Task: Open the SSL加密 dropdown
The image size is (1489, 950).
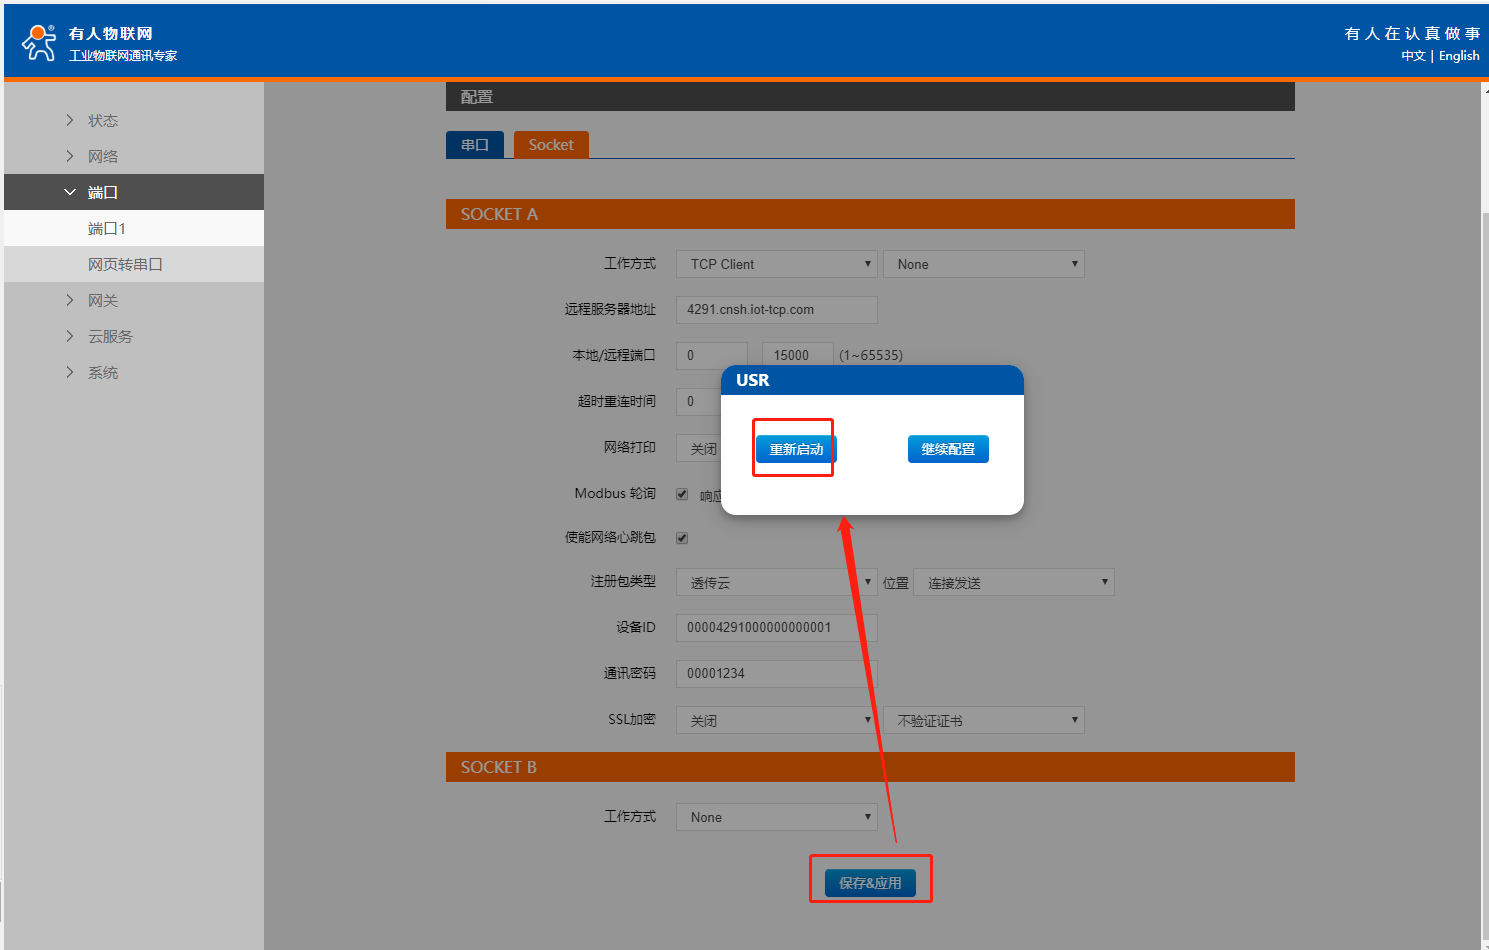Action: pyautogui.click(x=776, y=720)
